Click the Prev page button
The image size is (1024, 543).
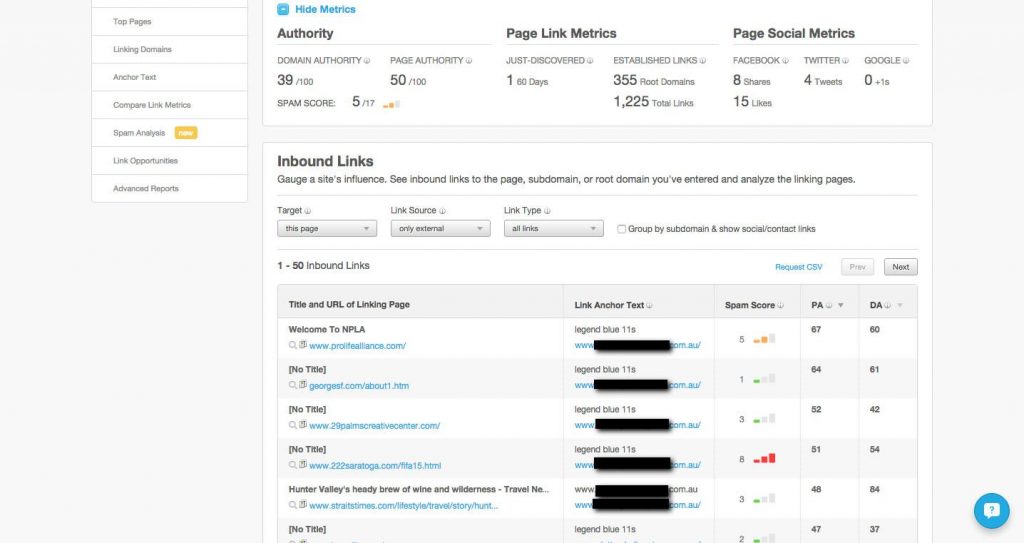click(857, 267)
